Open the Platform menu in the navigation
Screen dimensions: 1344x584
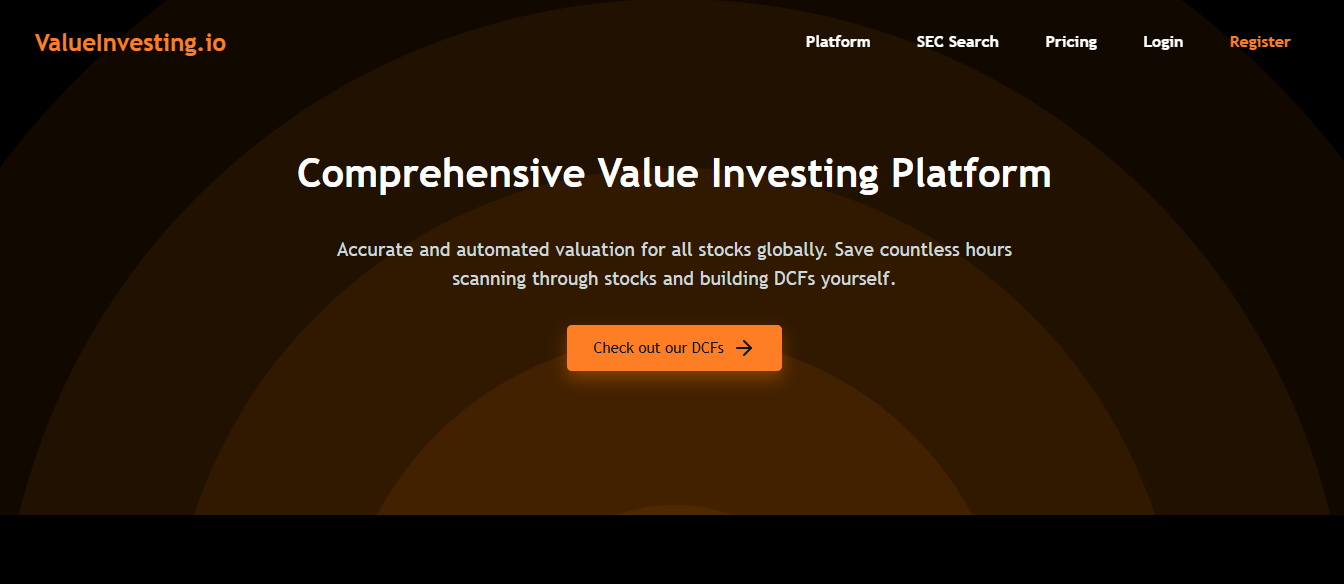pos(838,42)
